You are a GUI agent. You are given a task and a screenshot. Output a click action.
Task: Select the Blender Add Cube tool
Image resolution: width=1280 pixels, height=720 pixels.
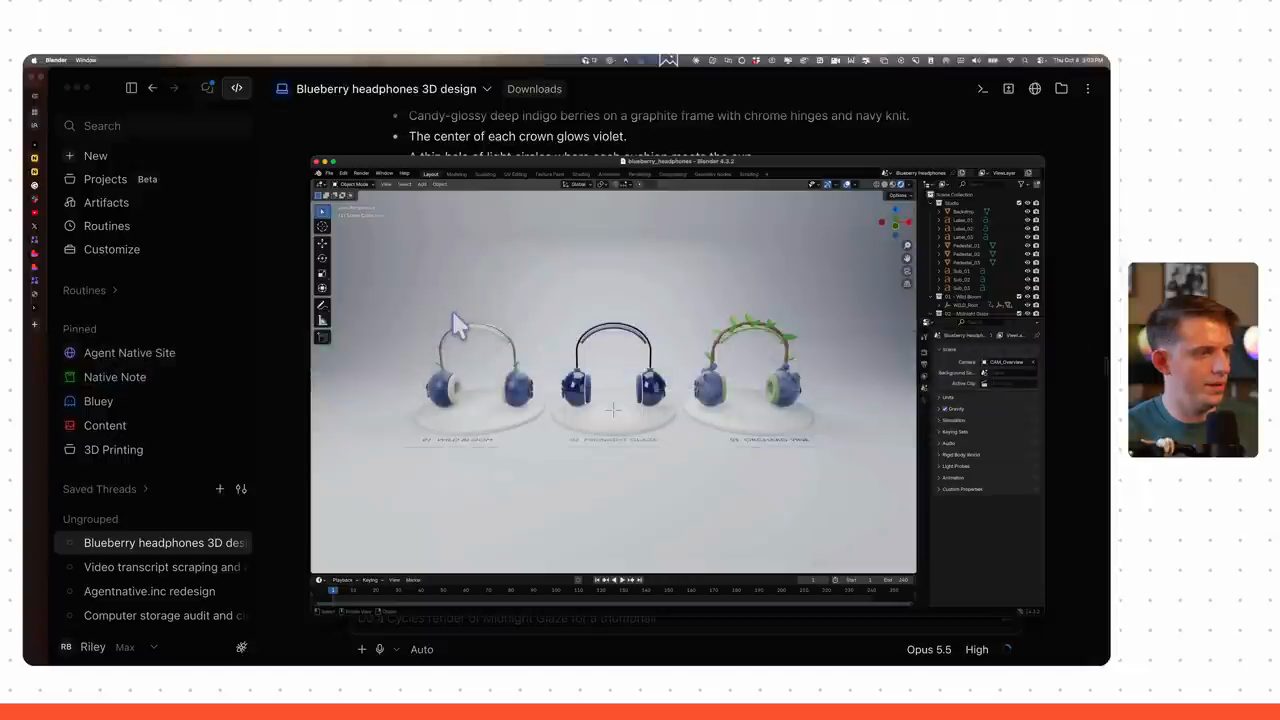point(322,337)
